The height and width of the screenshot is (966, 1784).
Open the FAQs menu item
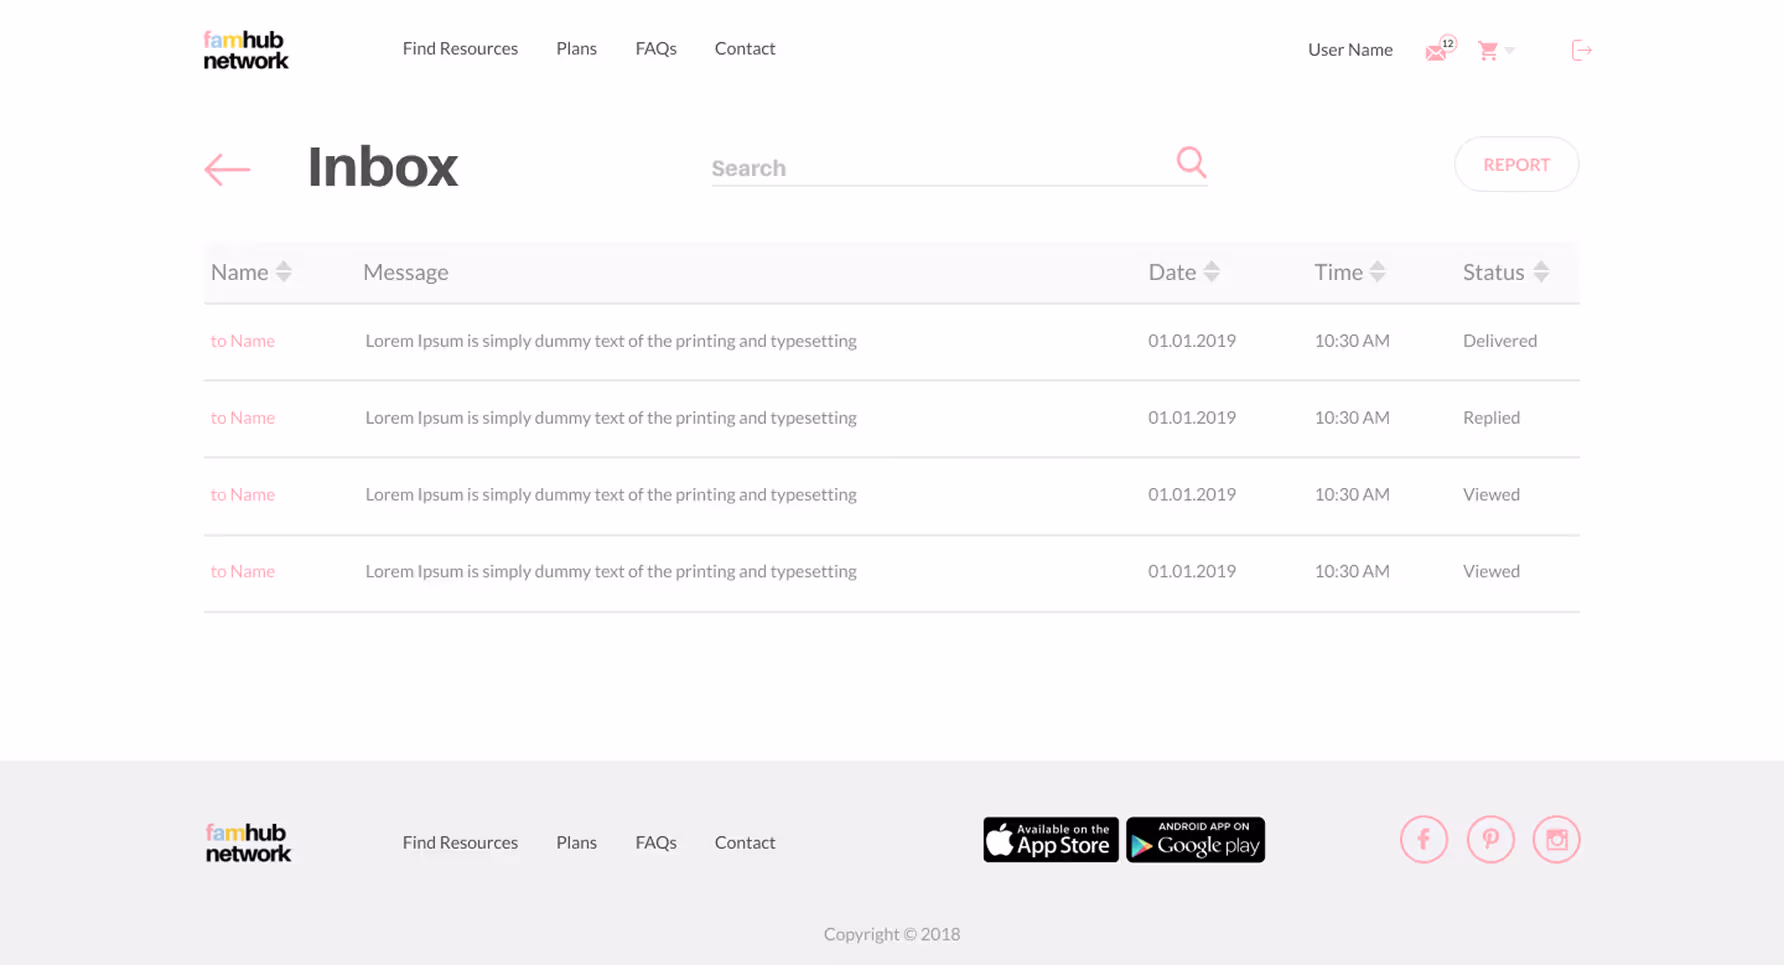(656, 48)
